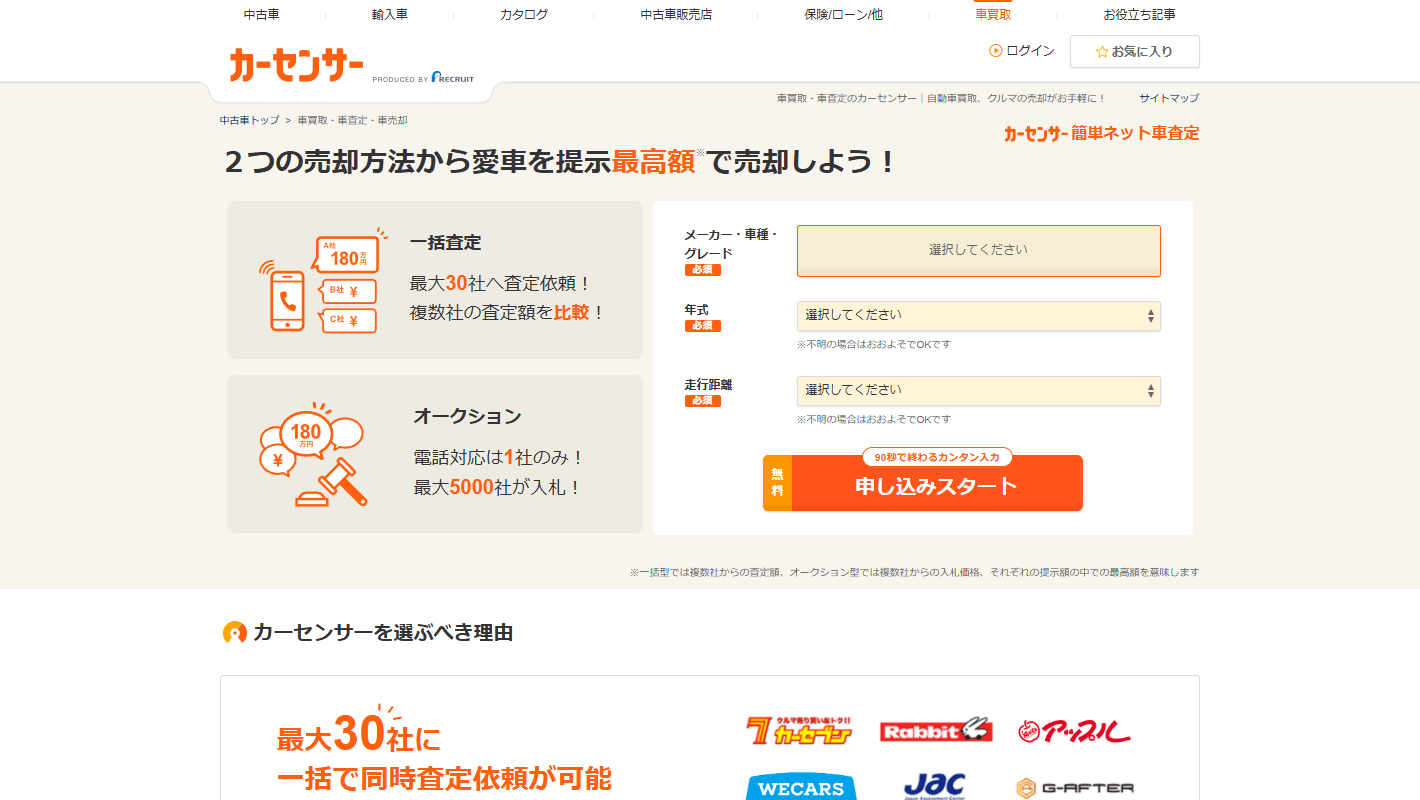Screen dimensions: 1420x800
Task: Open 保険/ローン/他 navigation item
Action: click(843, 15)
